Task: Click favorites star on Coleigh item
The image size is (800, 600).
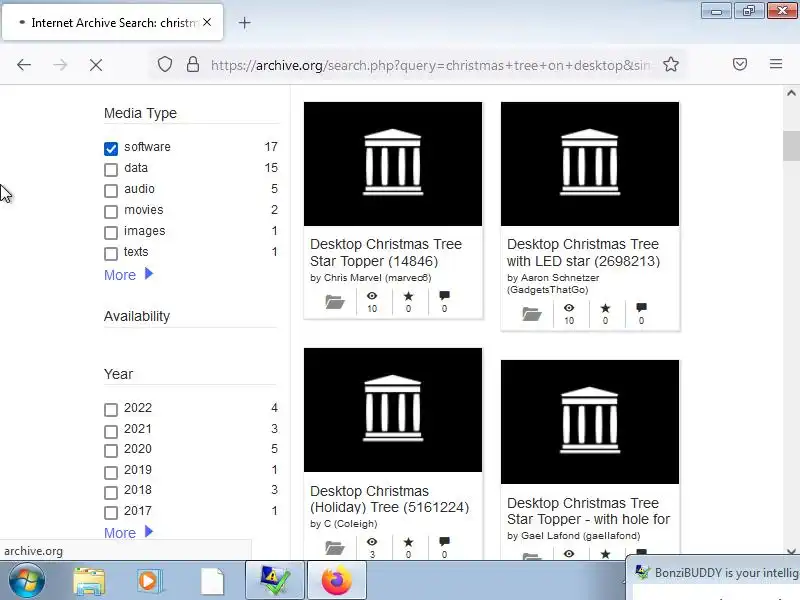Action: (x=408, y=542)
